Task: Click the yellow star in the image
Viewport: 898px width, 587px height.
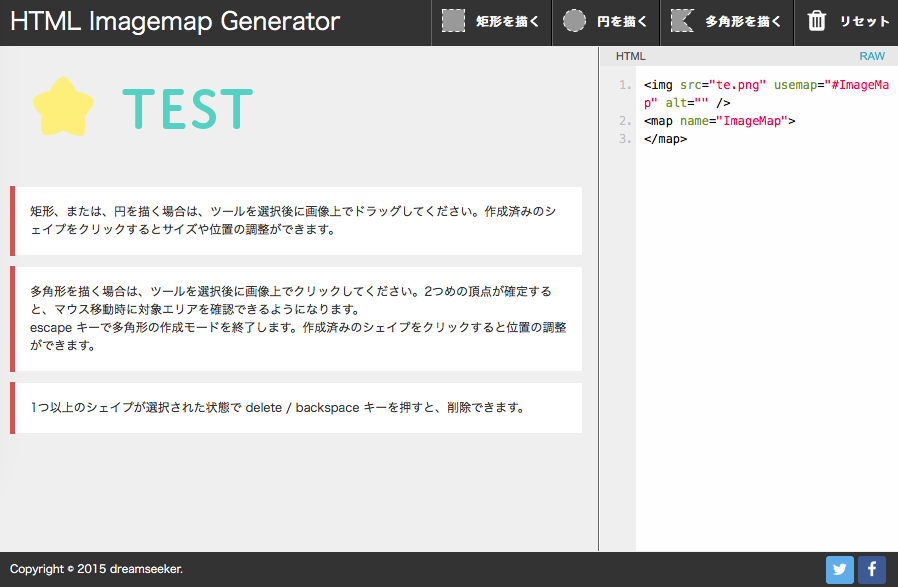Action: coord(63,107)
